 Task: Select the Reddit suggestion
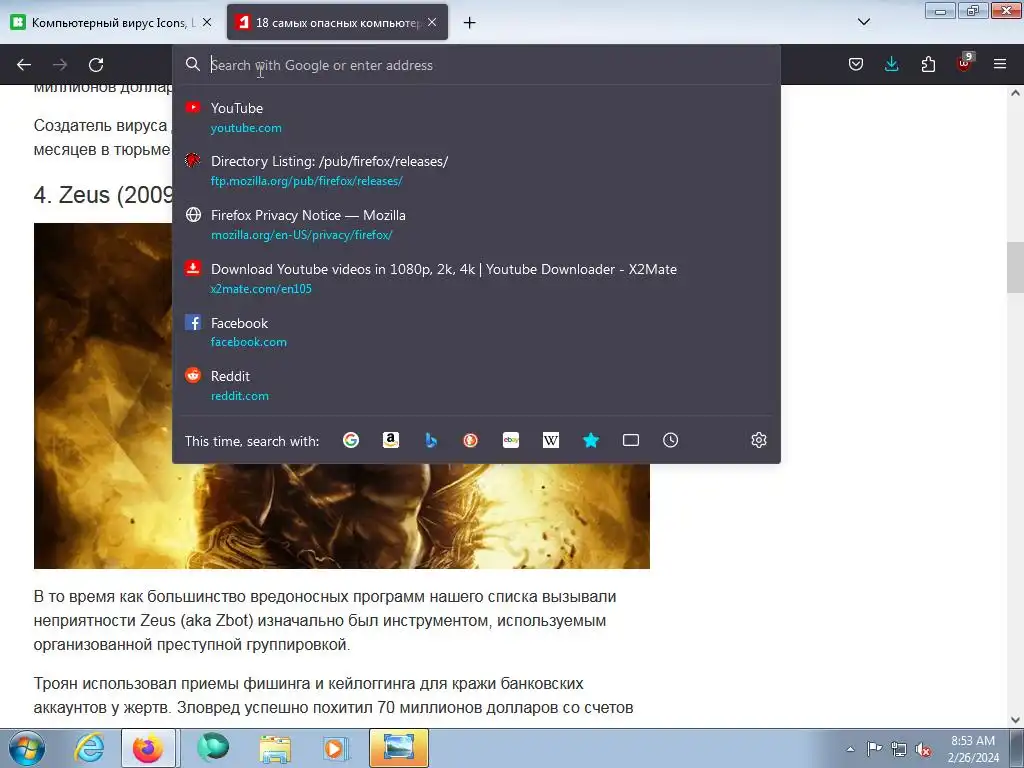pyautogui.click(x=477, y=385)
